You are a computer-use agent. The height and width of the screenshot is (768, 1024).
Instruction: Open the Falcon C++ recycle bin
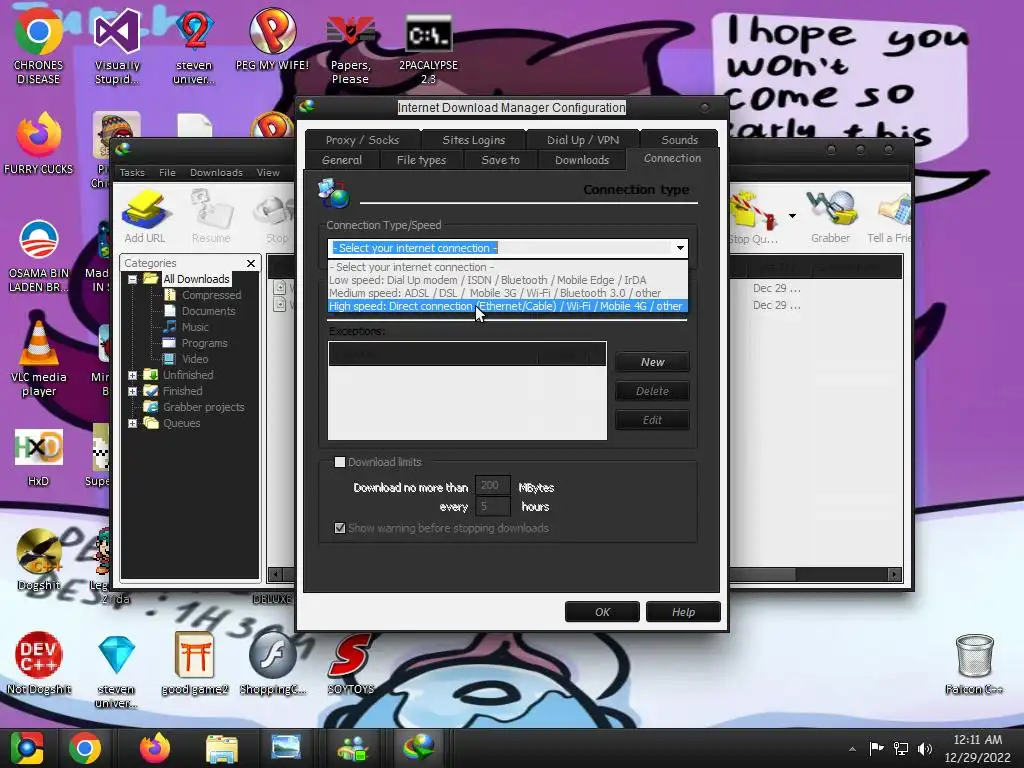point(974,662)
